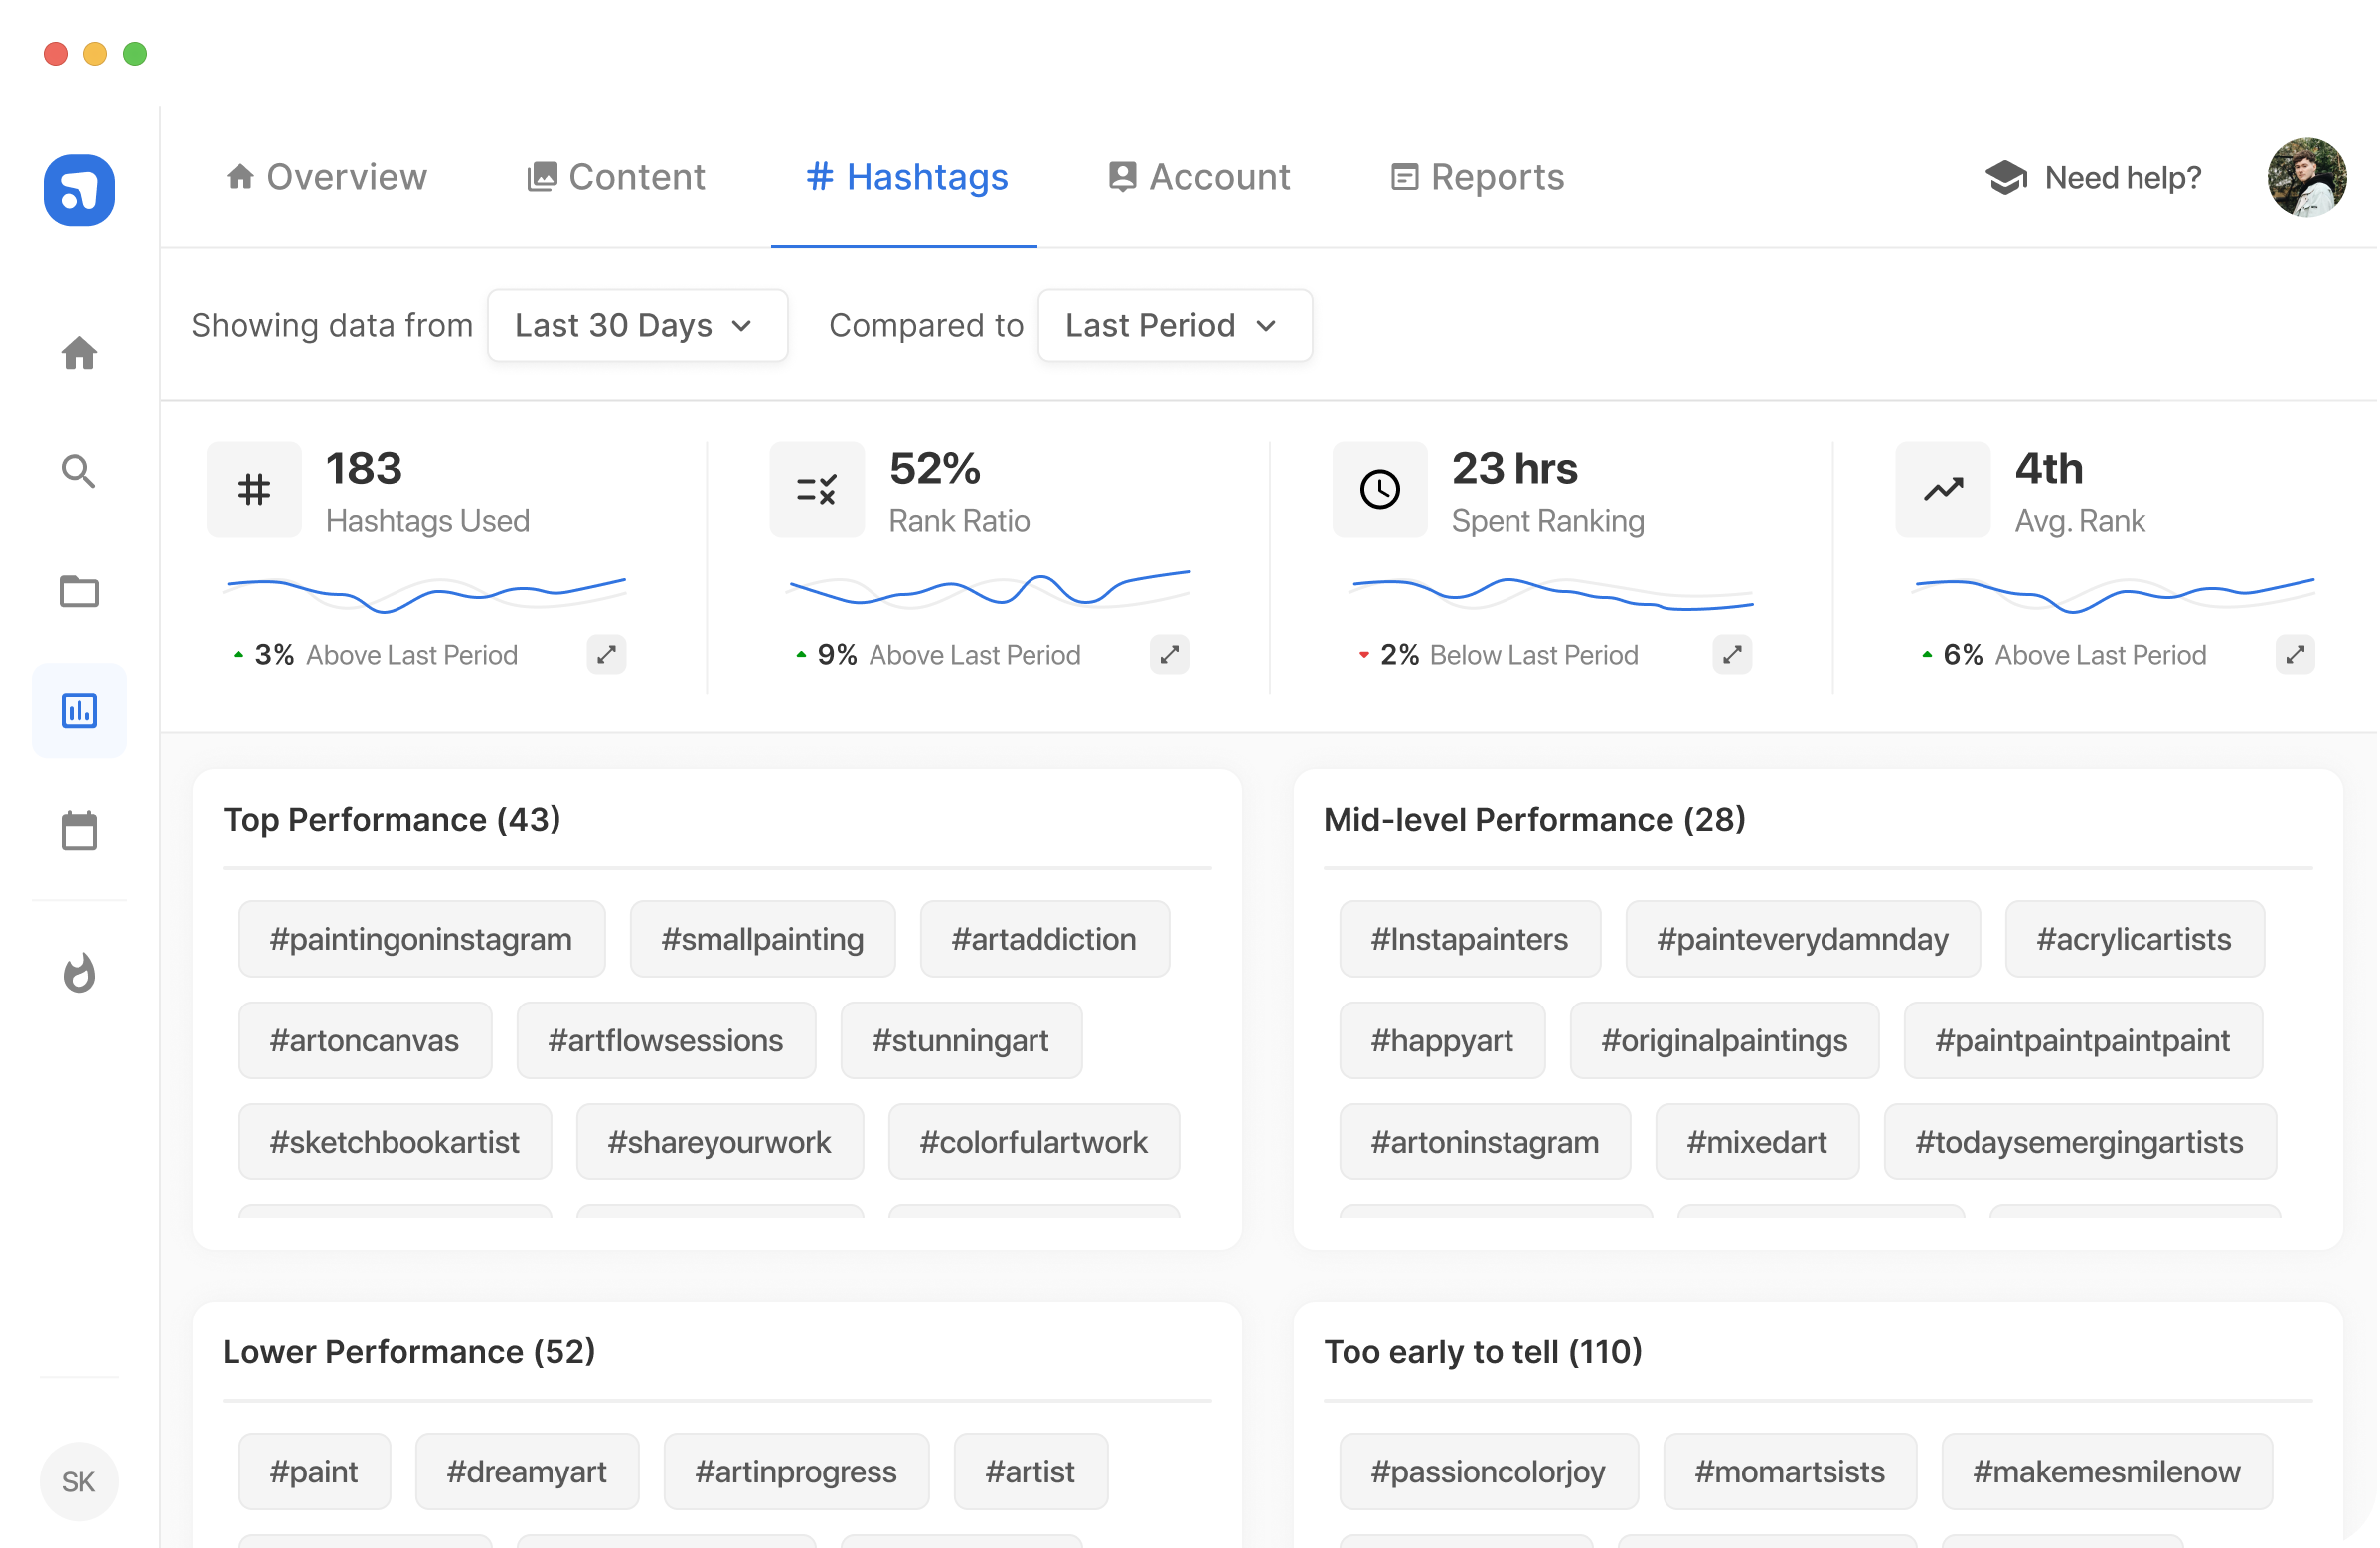
Task: Expand the Rank Ratio chart
Action: (1169, 654)
